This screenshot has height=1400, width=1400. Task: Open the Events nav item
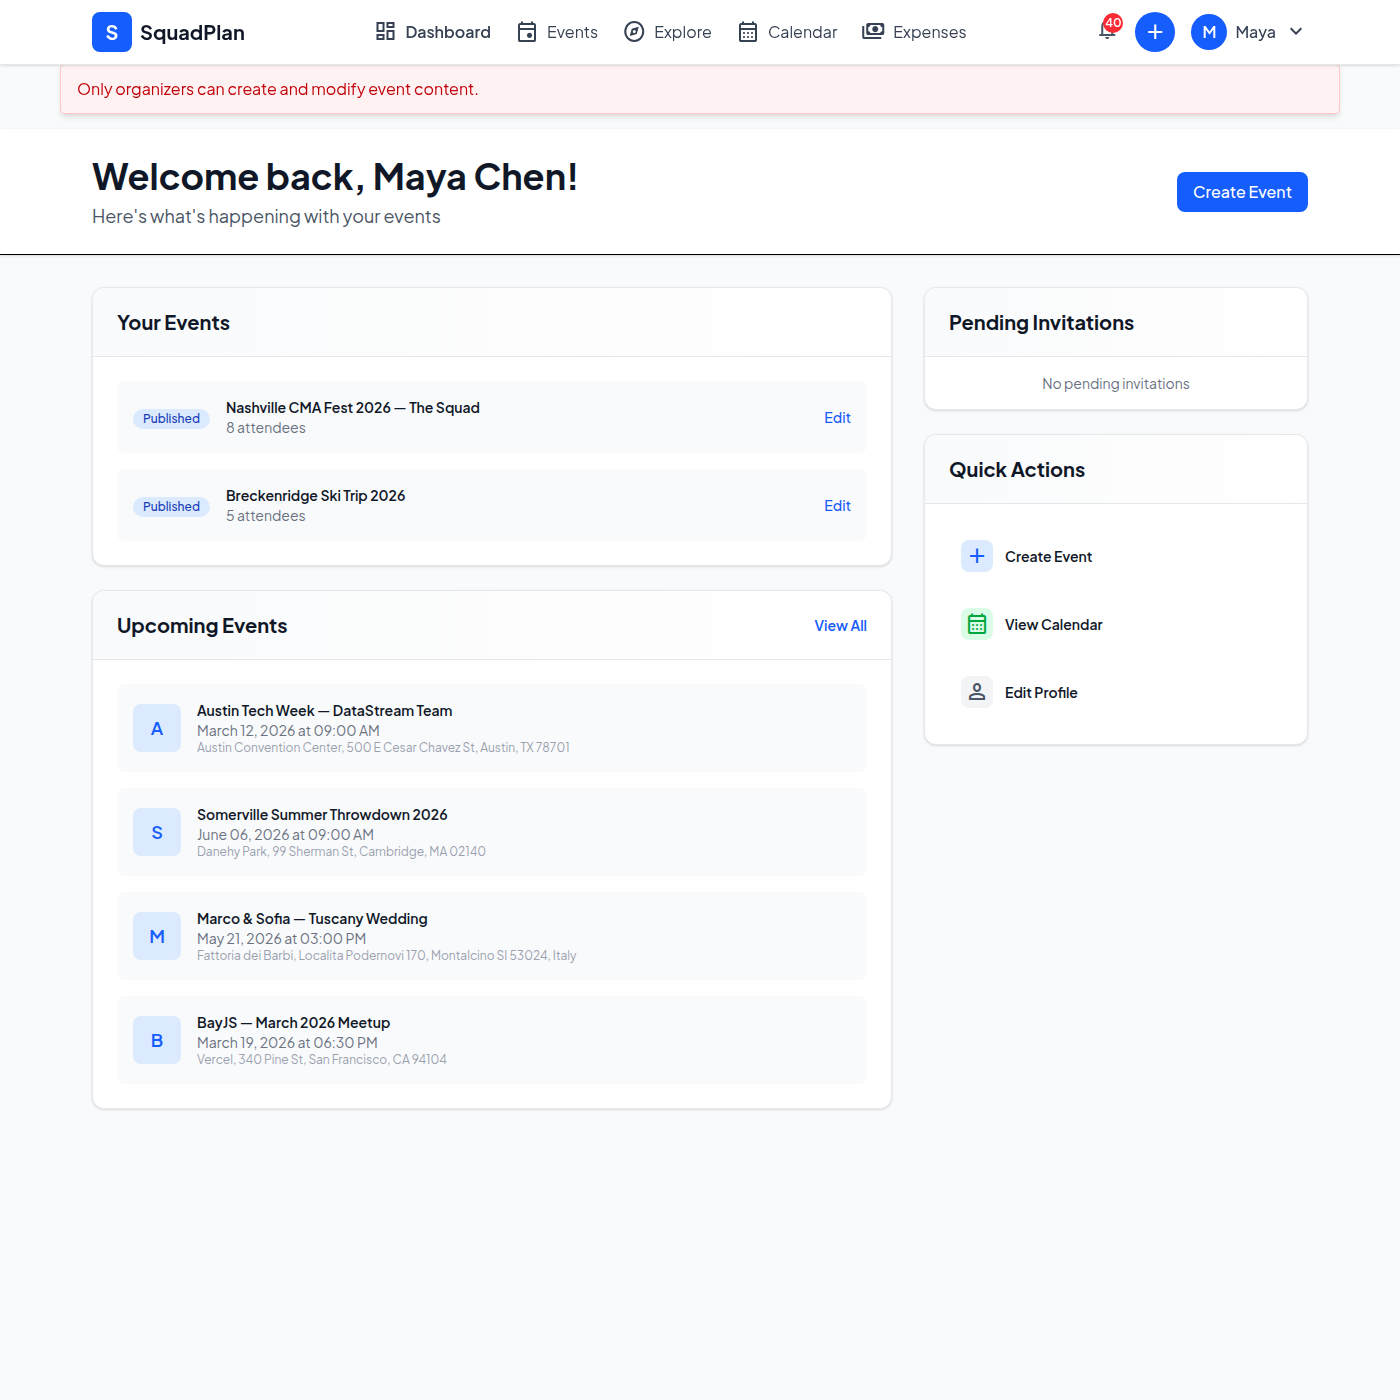pos(557,32)
